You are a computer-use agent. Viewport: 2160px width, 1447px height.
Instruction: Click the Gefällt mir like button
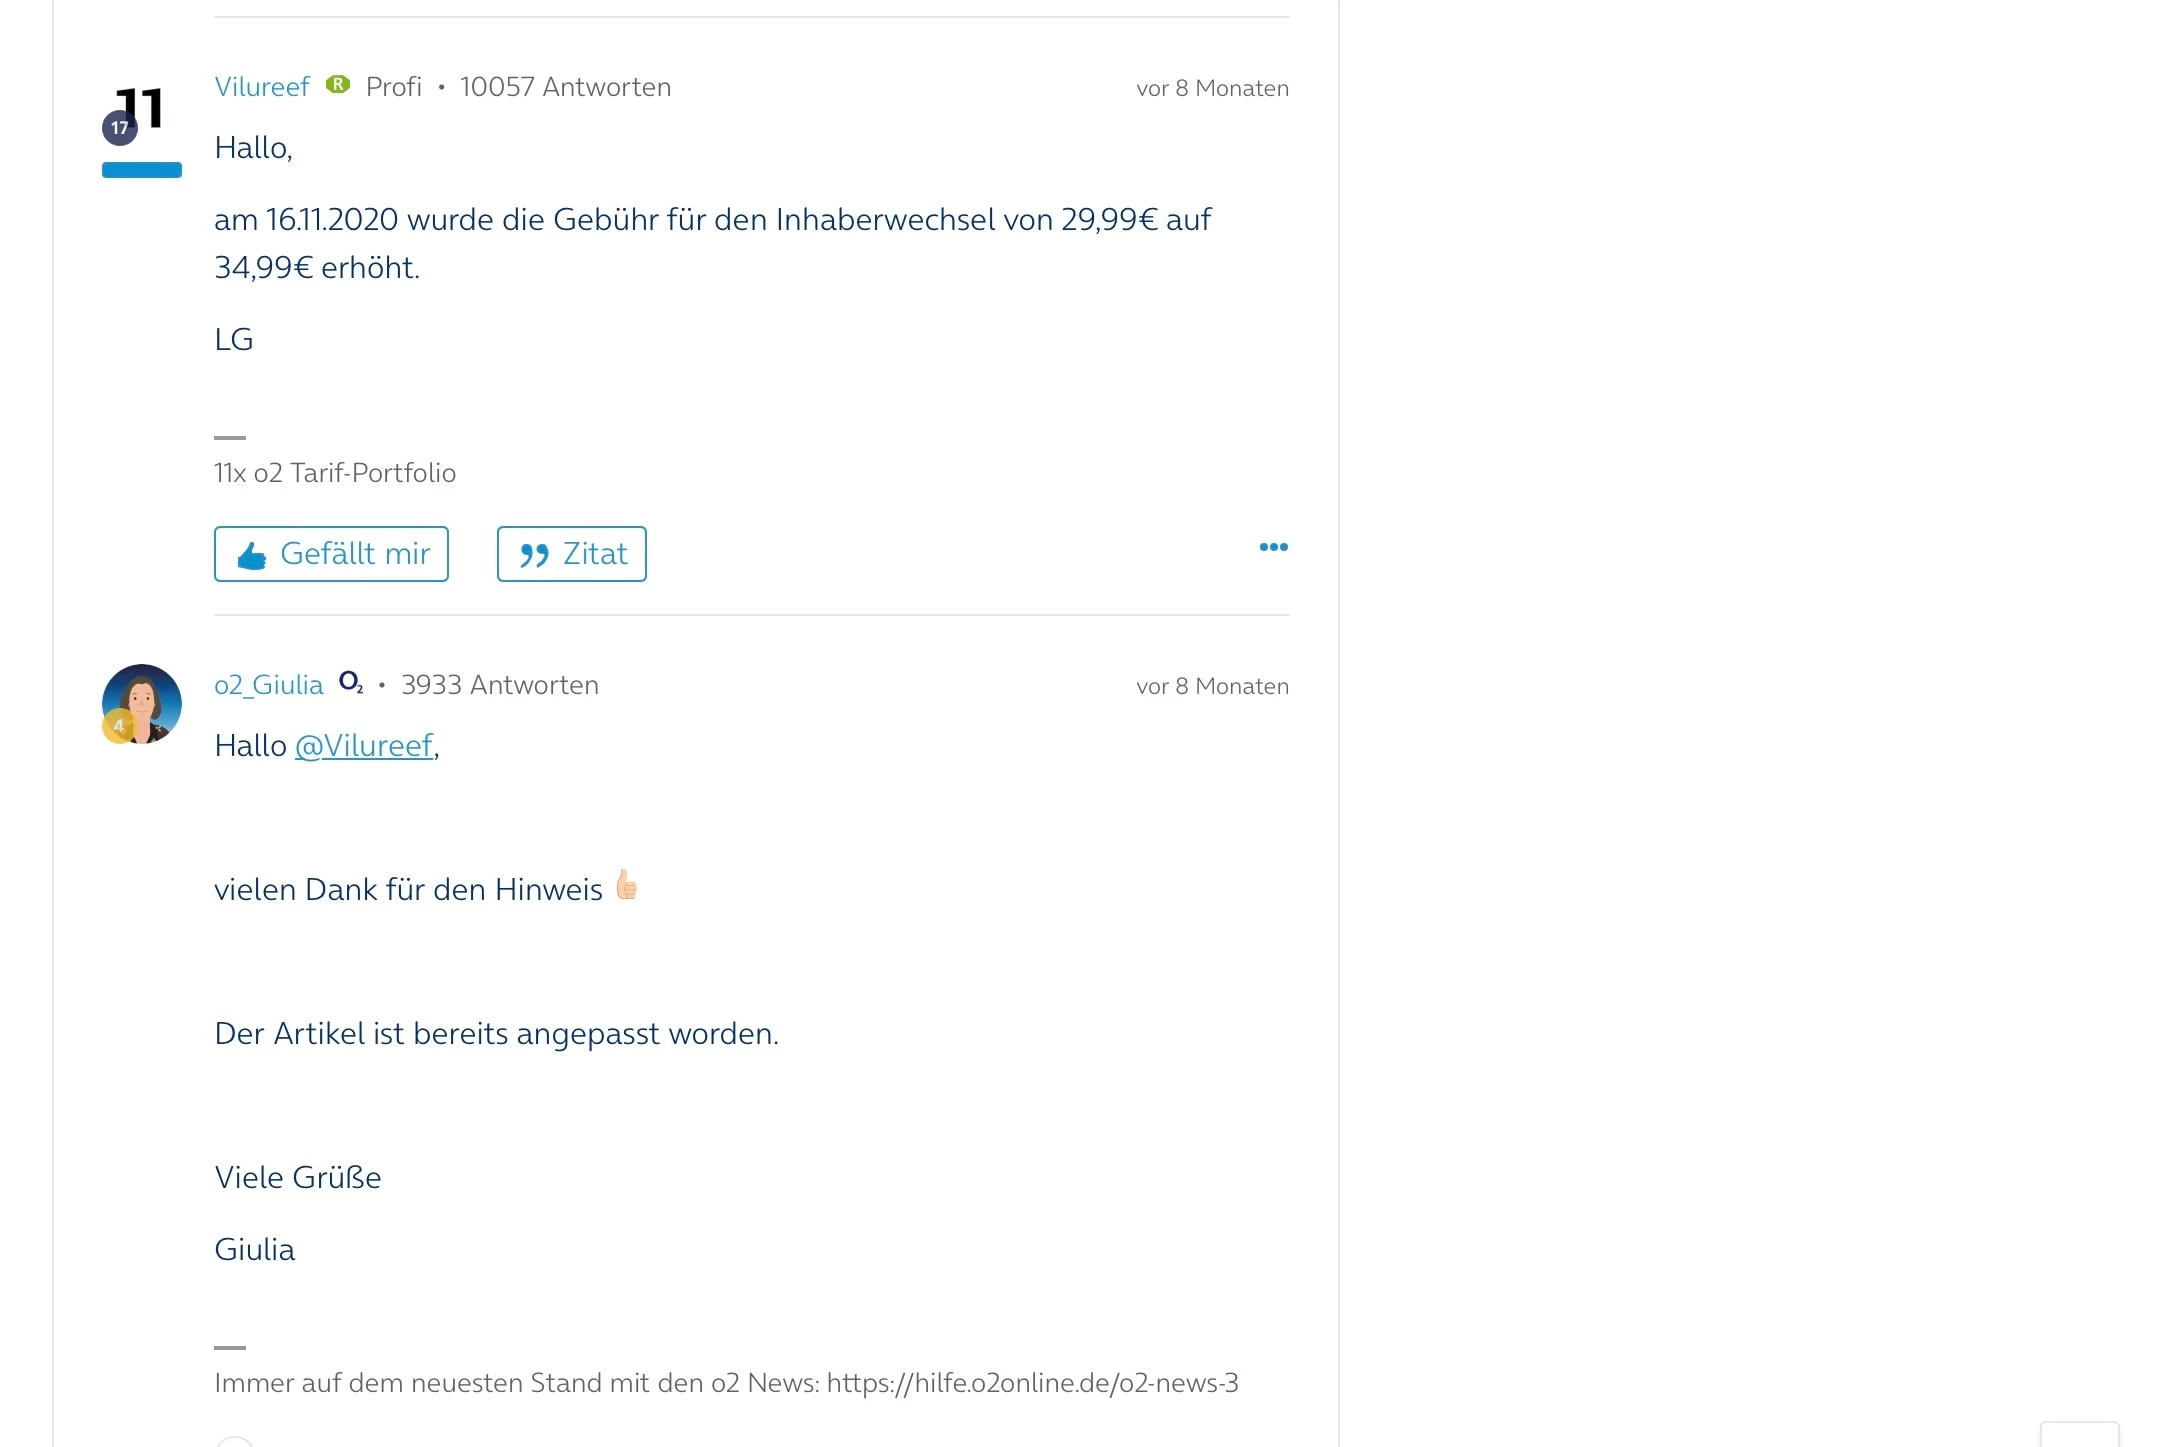click(x=331, y=554)
